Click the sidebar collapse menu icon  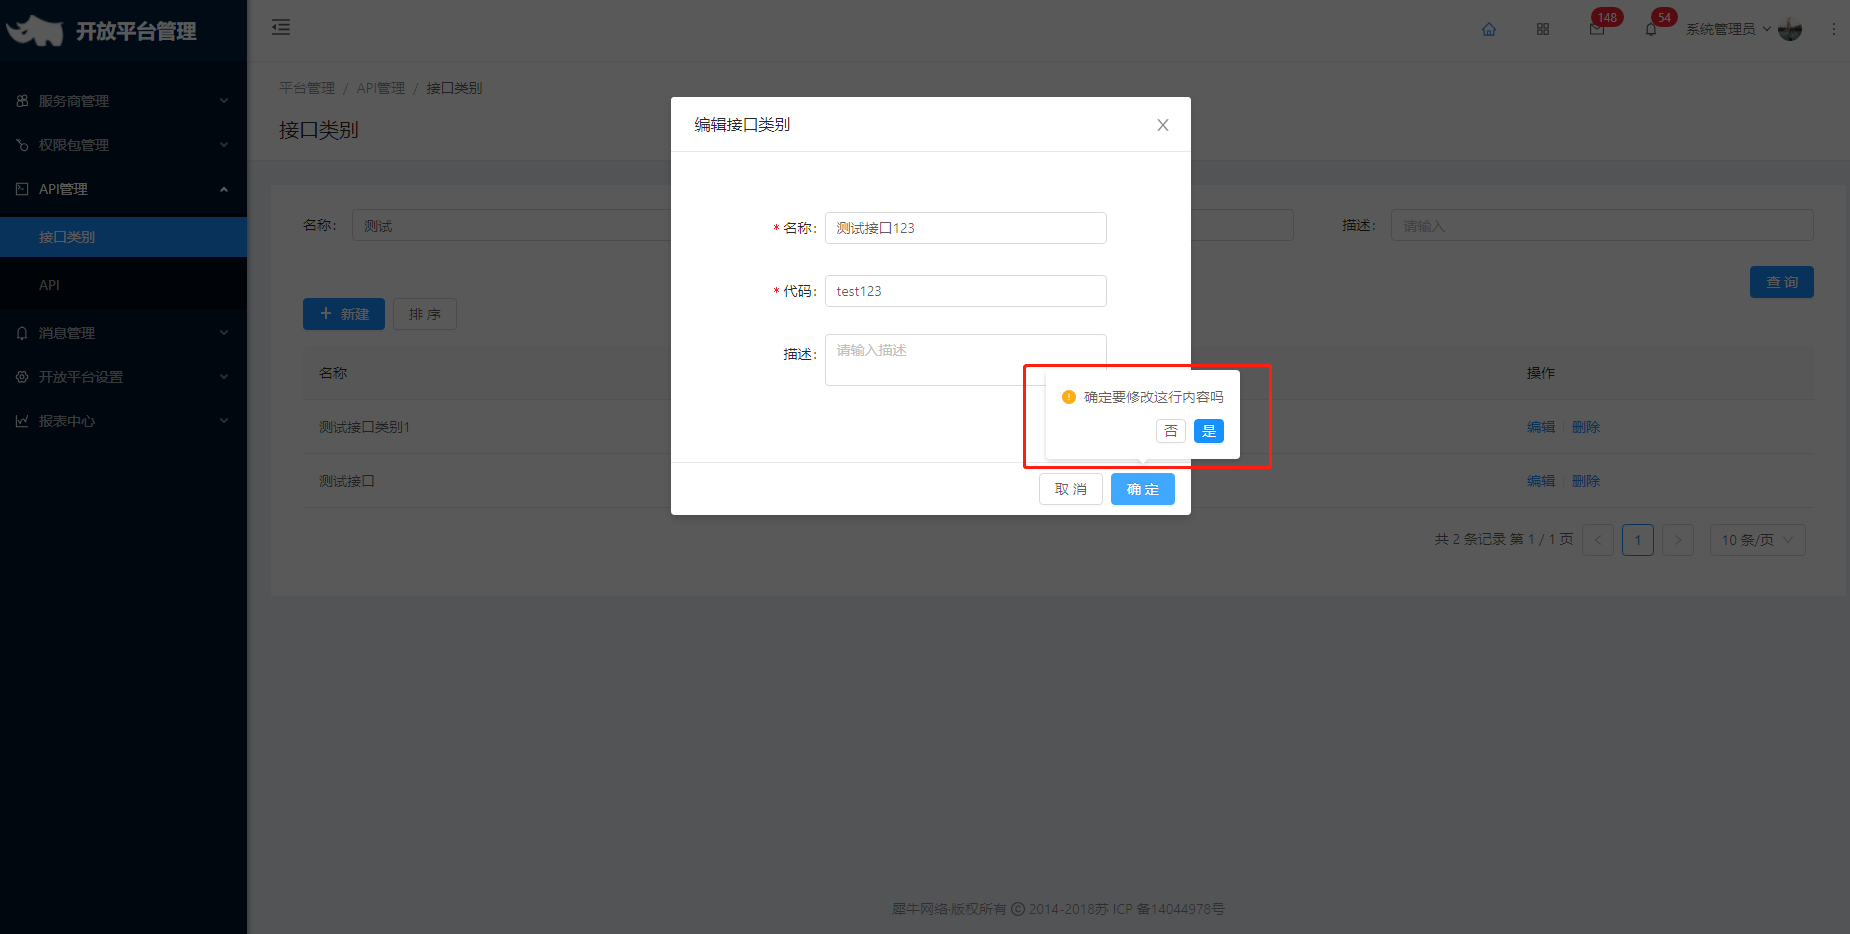pos(281,27)
